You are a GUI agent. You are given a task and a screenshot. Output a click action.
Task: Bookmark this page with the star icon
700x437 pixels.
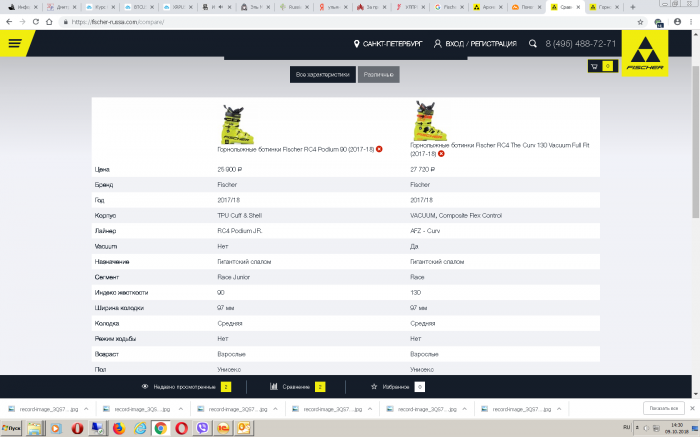[x=668, y=21]
